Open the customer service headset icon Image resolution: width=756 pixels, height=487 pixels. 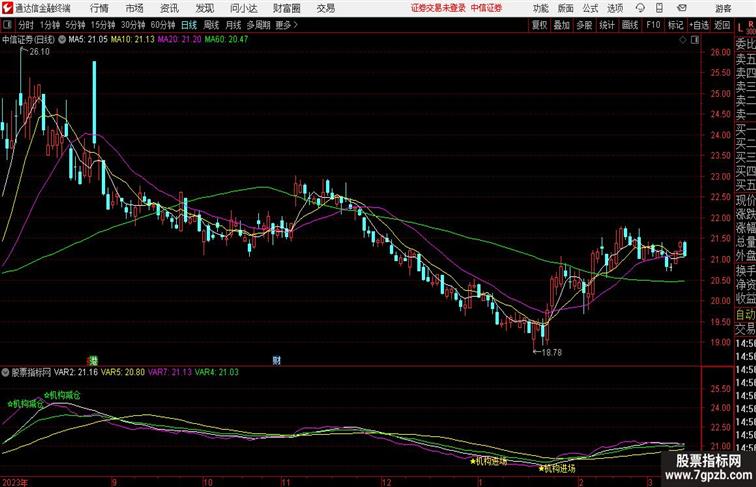tap(640, 8)
